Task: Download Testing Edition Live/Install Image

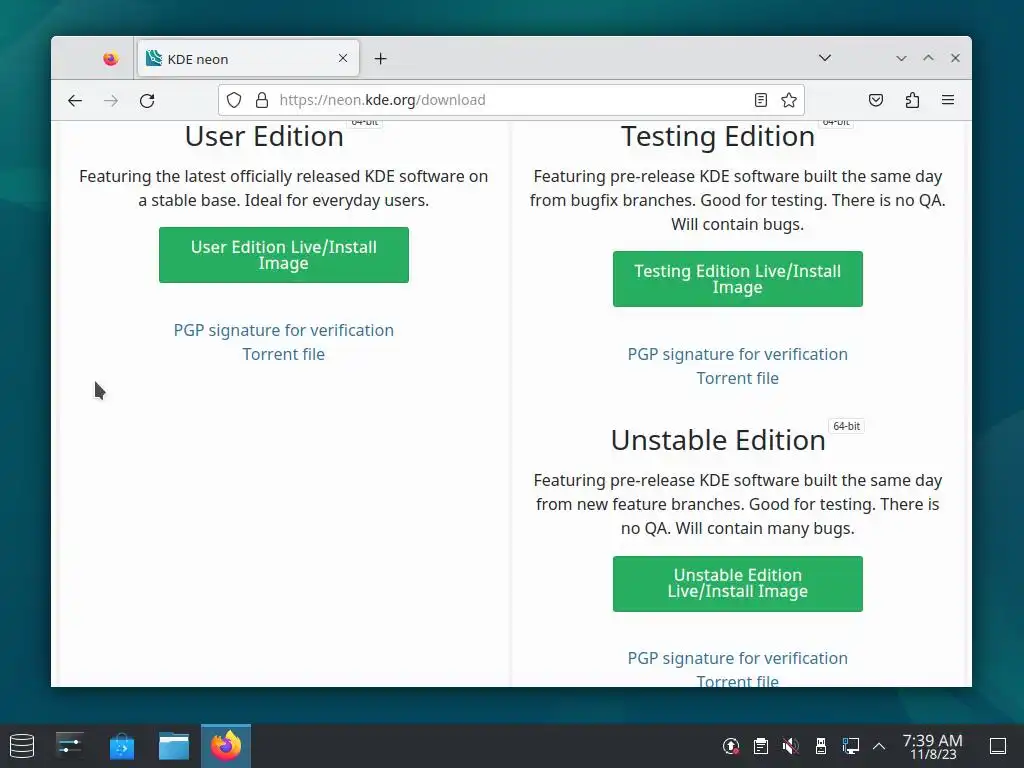Action: point(737,279)
